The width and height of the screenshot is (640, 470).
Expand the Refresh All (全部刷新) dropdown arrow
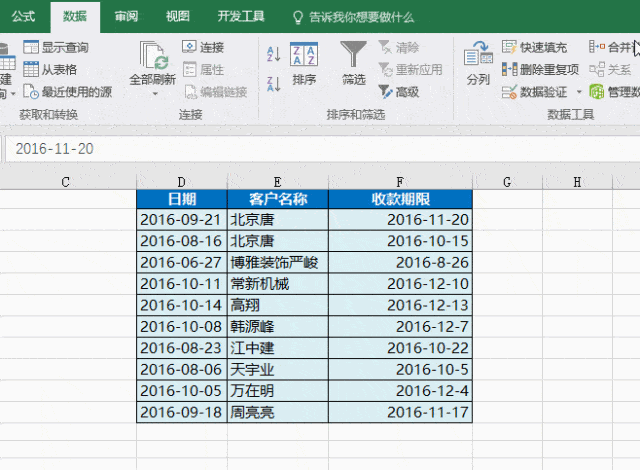[153, 93]
